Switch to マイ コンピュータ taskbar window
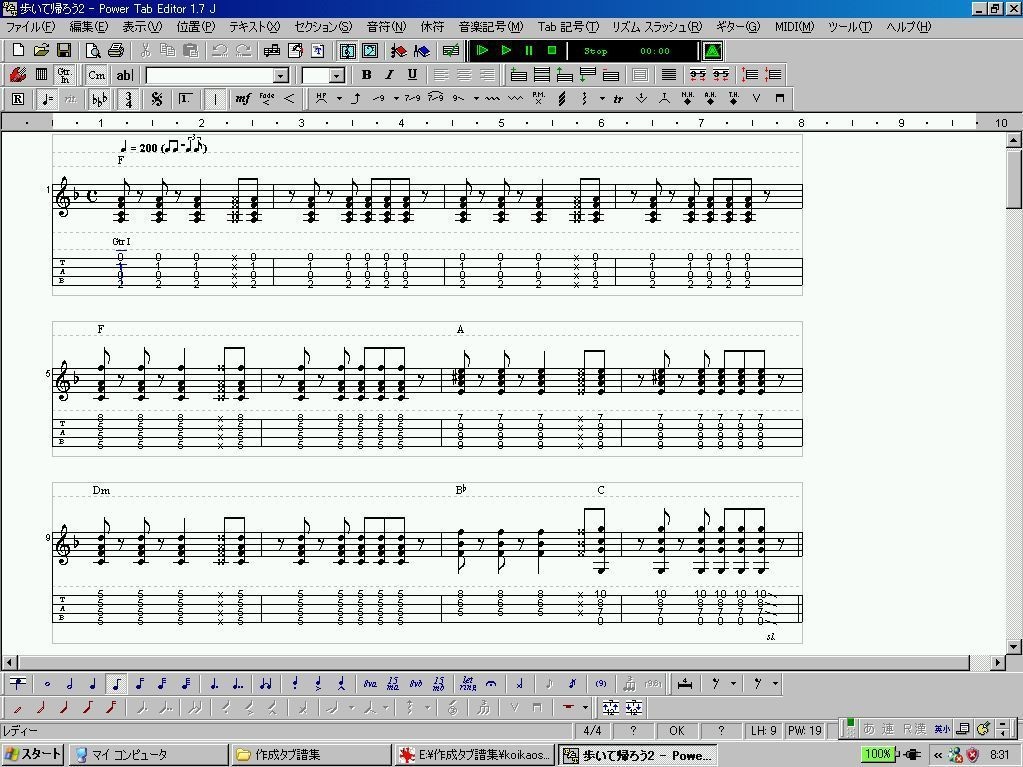 pos(149,755)
